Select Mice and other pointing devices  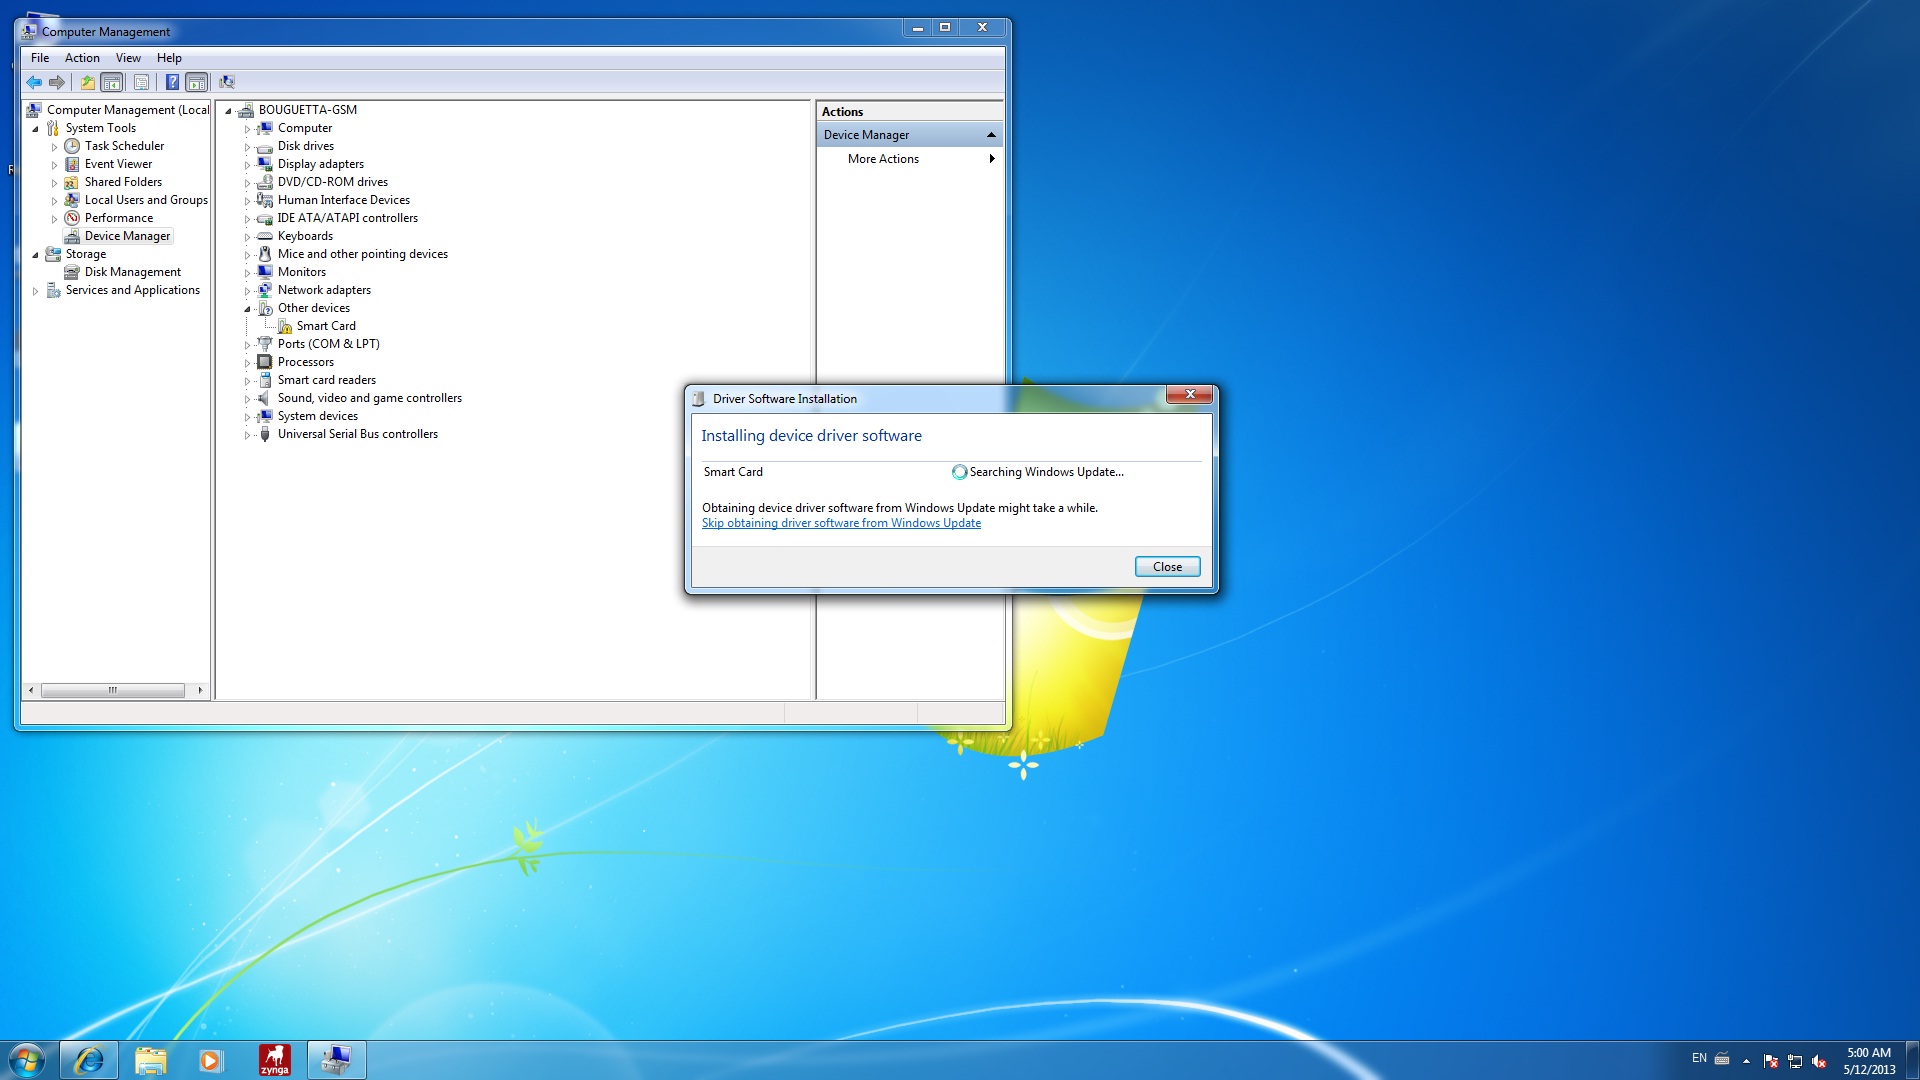[x=363, y=254]
